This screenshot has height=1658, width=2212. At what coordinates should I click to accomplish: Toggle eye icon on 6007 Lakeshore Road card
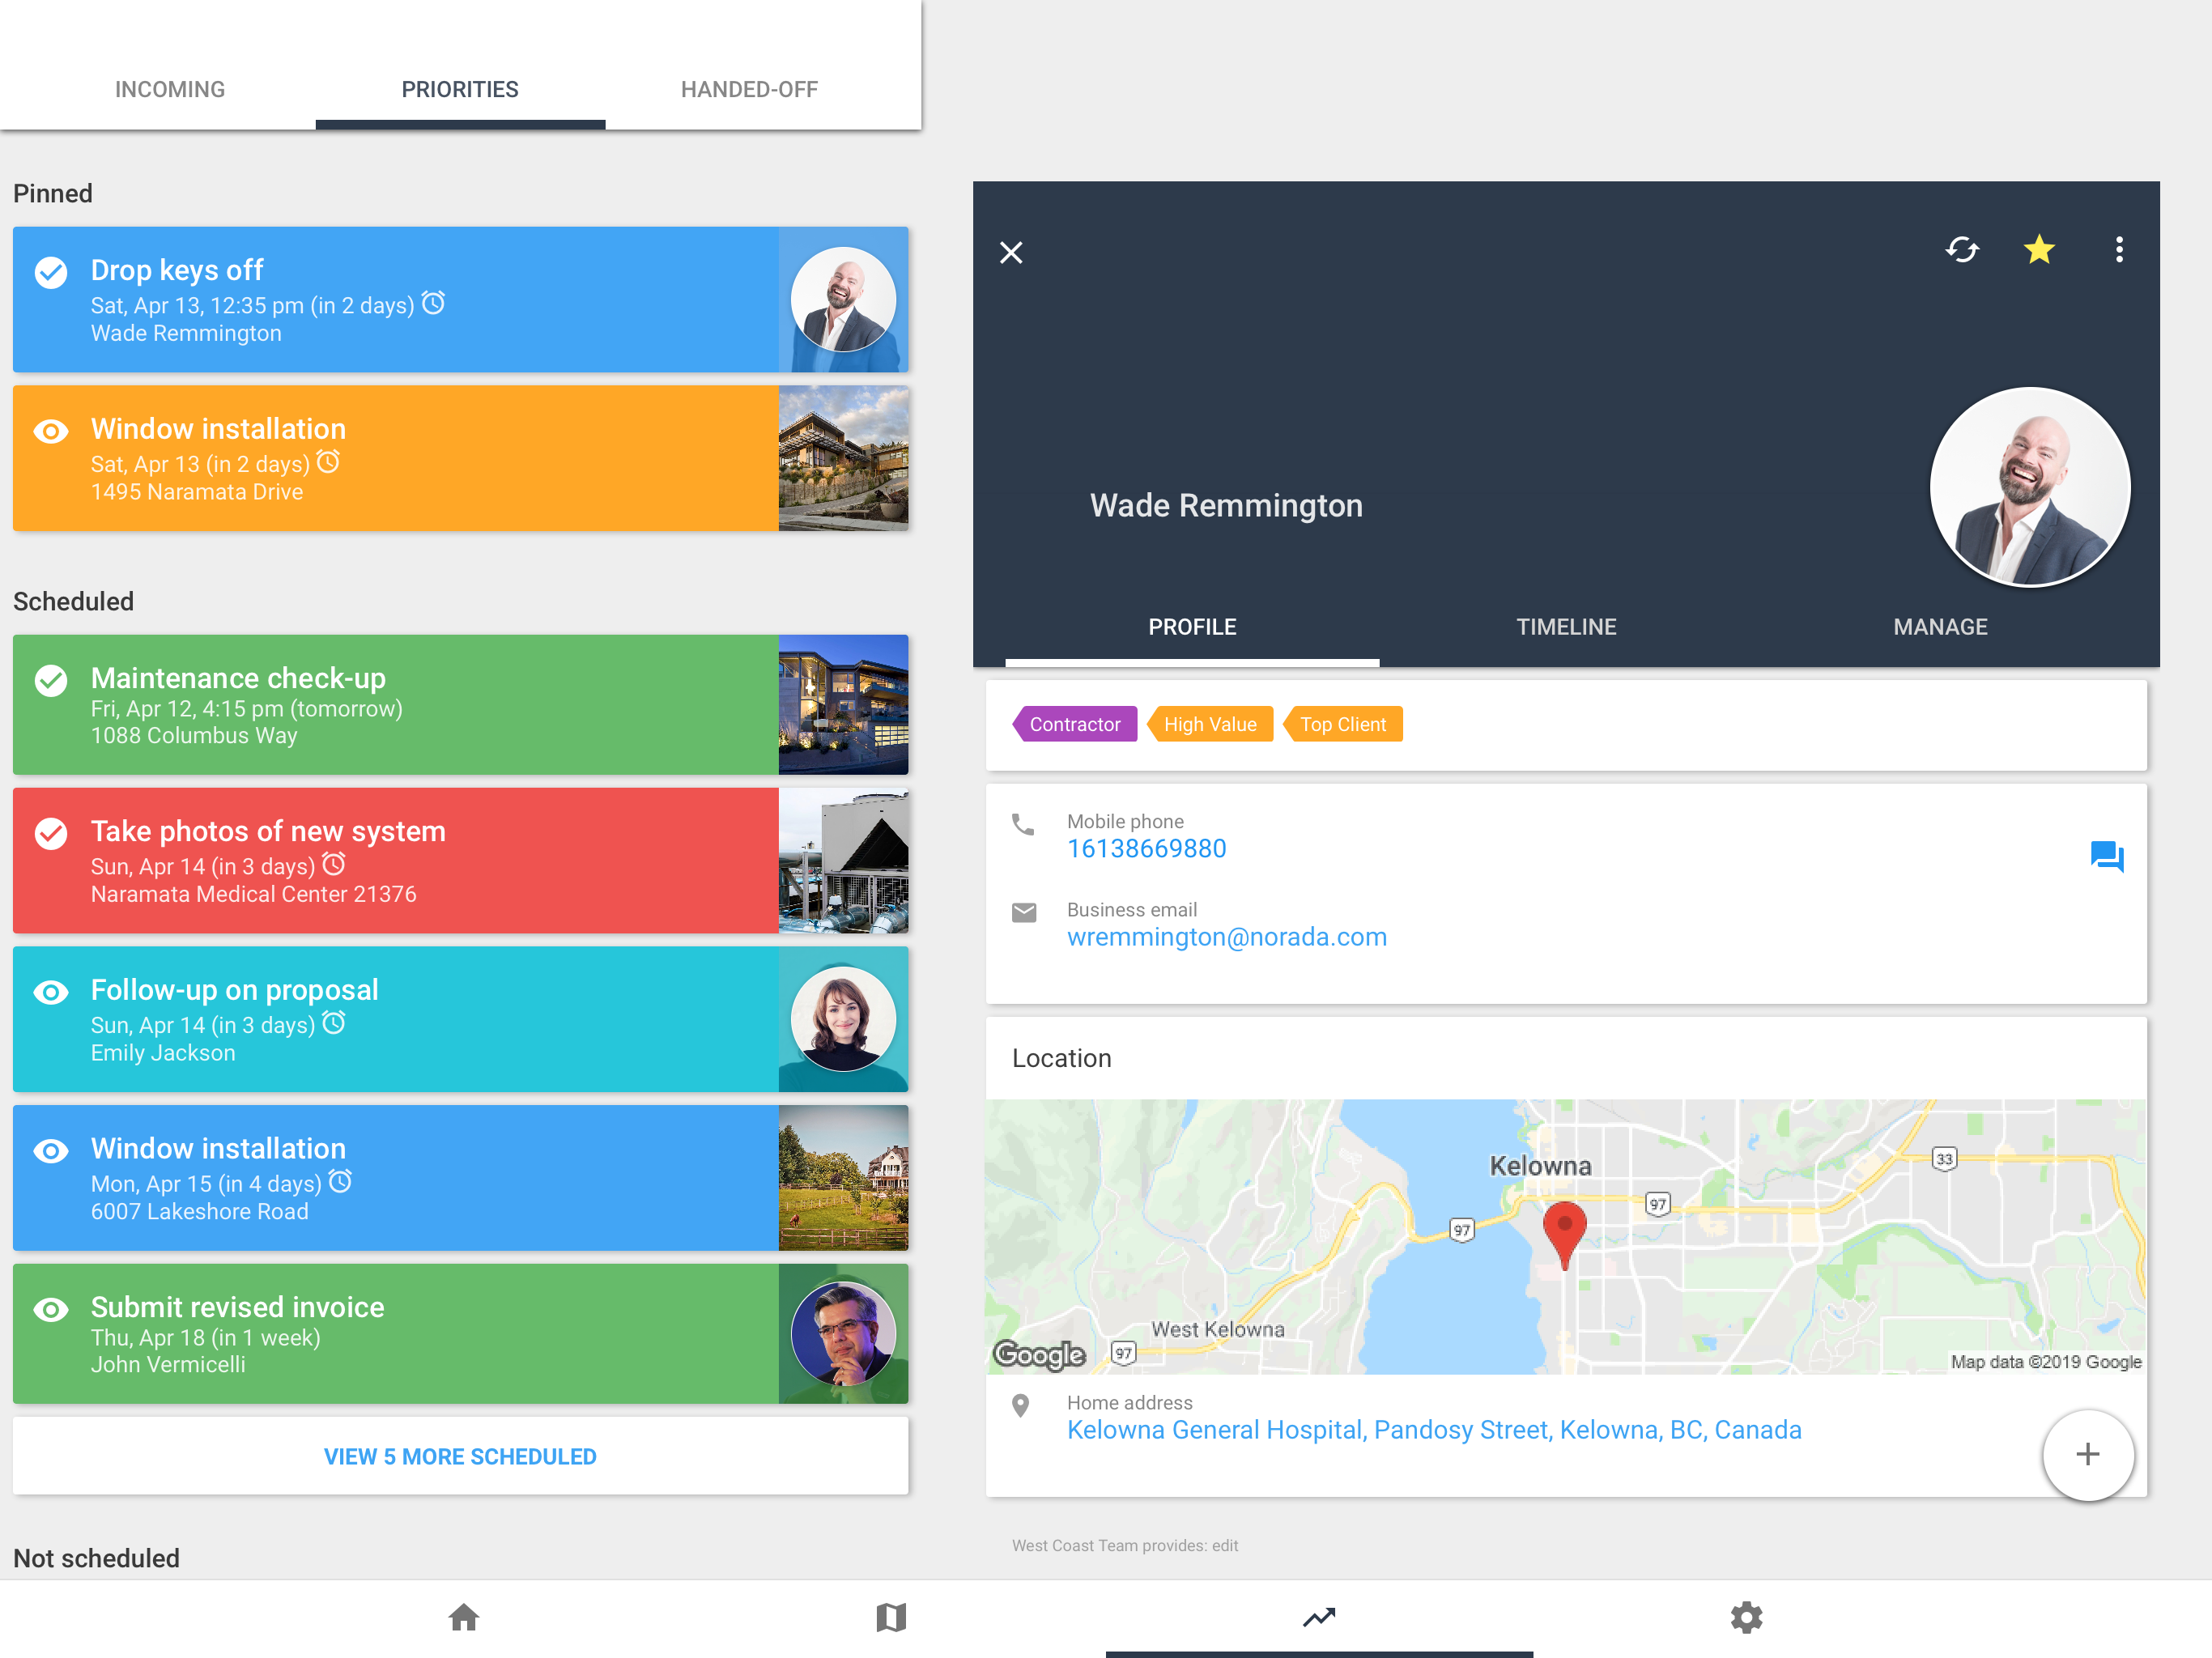[51, 1151]
